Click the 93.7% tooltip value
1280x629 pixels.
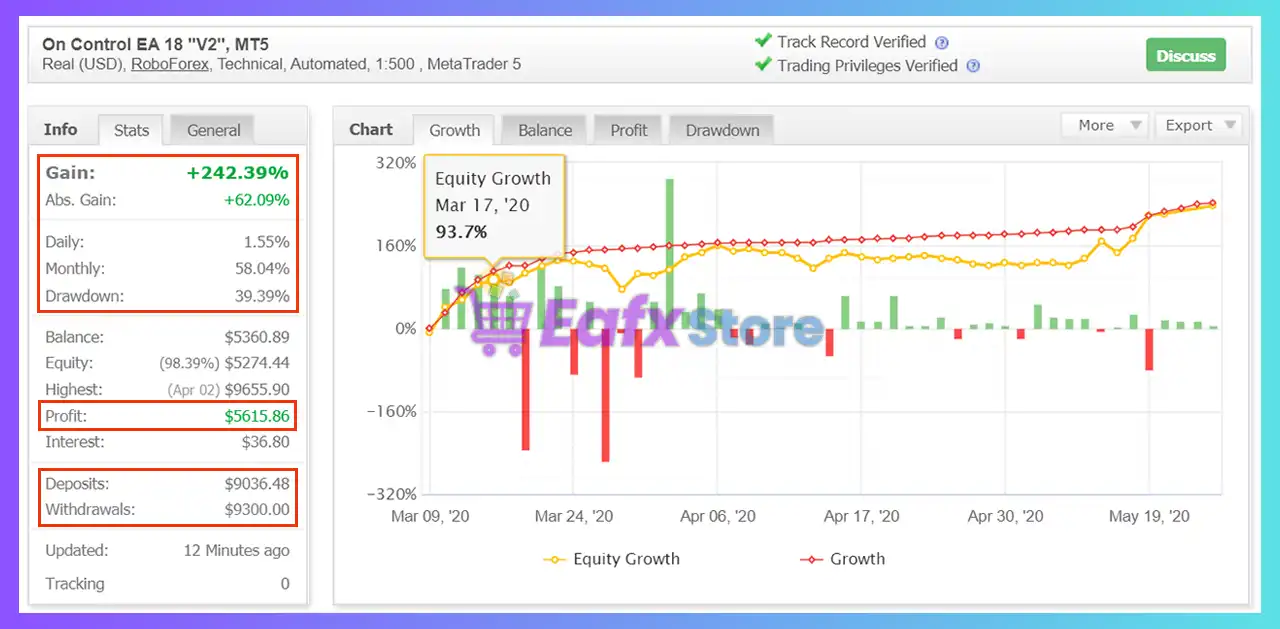click(461, 232)
